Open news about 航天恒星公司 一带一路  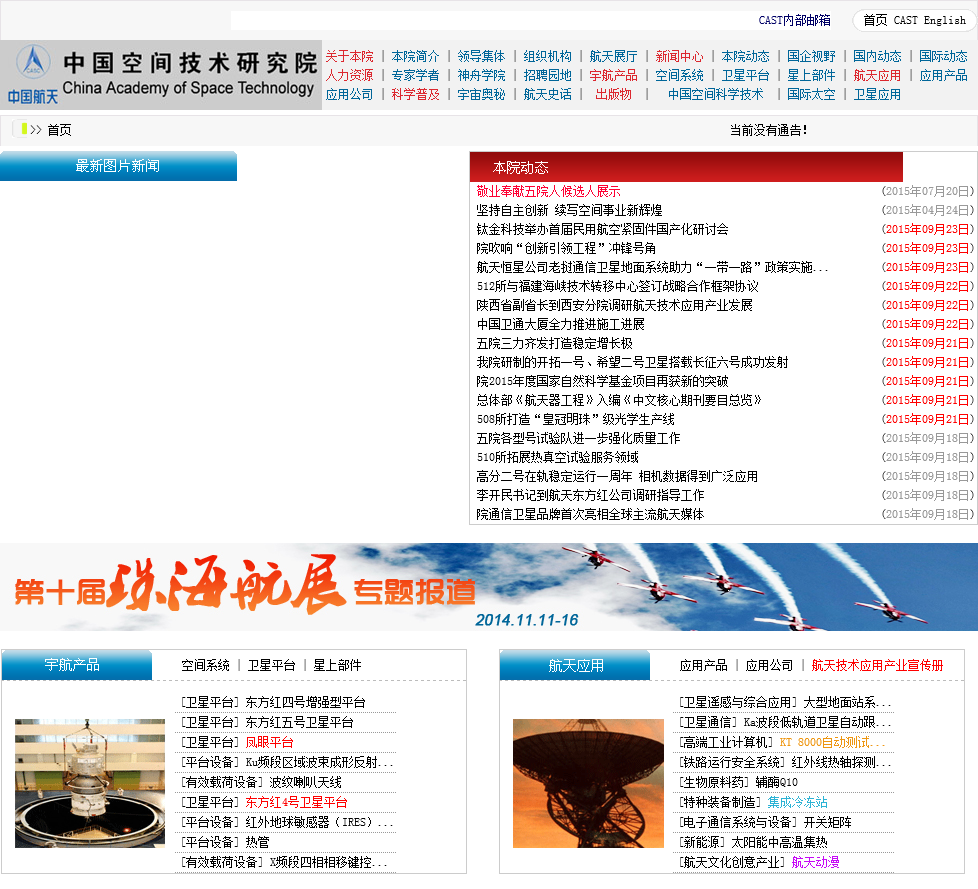click(x=652, y=268)
